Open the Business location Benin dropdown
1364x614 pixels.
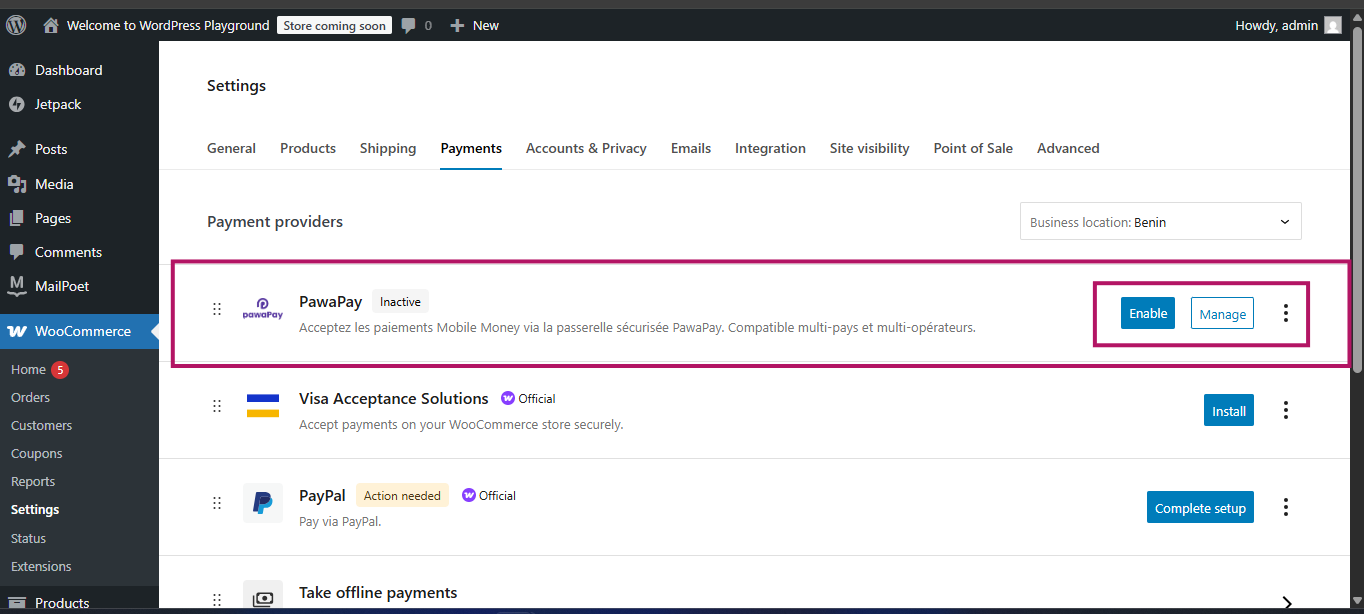[1161, 222]
